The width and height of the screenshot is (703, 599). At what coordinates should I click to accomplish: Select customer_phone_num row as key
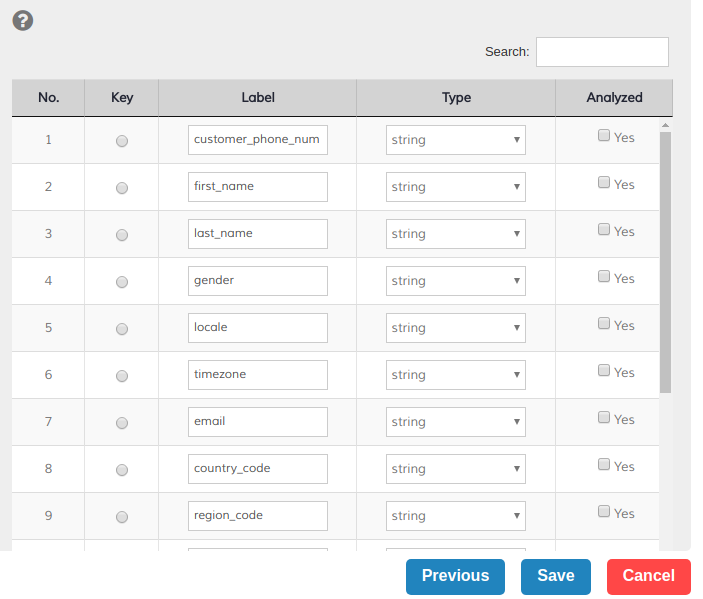tap(122, 141)
